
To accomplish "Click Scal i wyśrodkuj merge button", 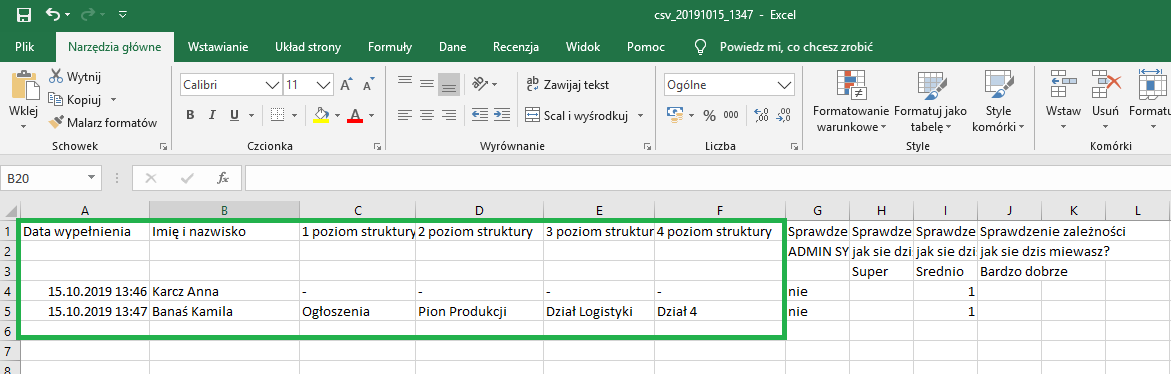I will pos(576,115).
